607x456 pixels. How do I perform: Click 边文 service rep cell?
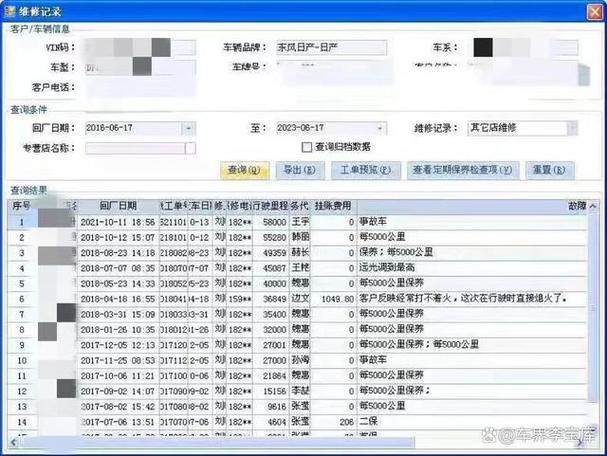point(300,299)
